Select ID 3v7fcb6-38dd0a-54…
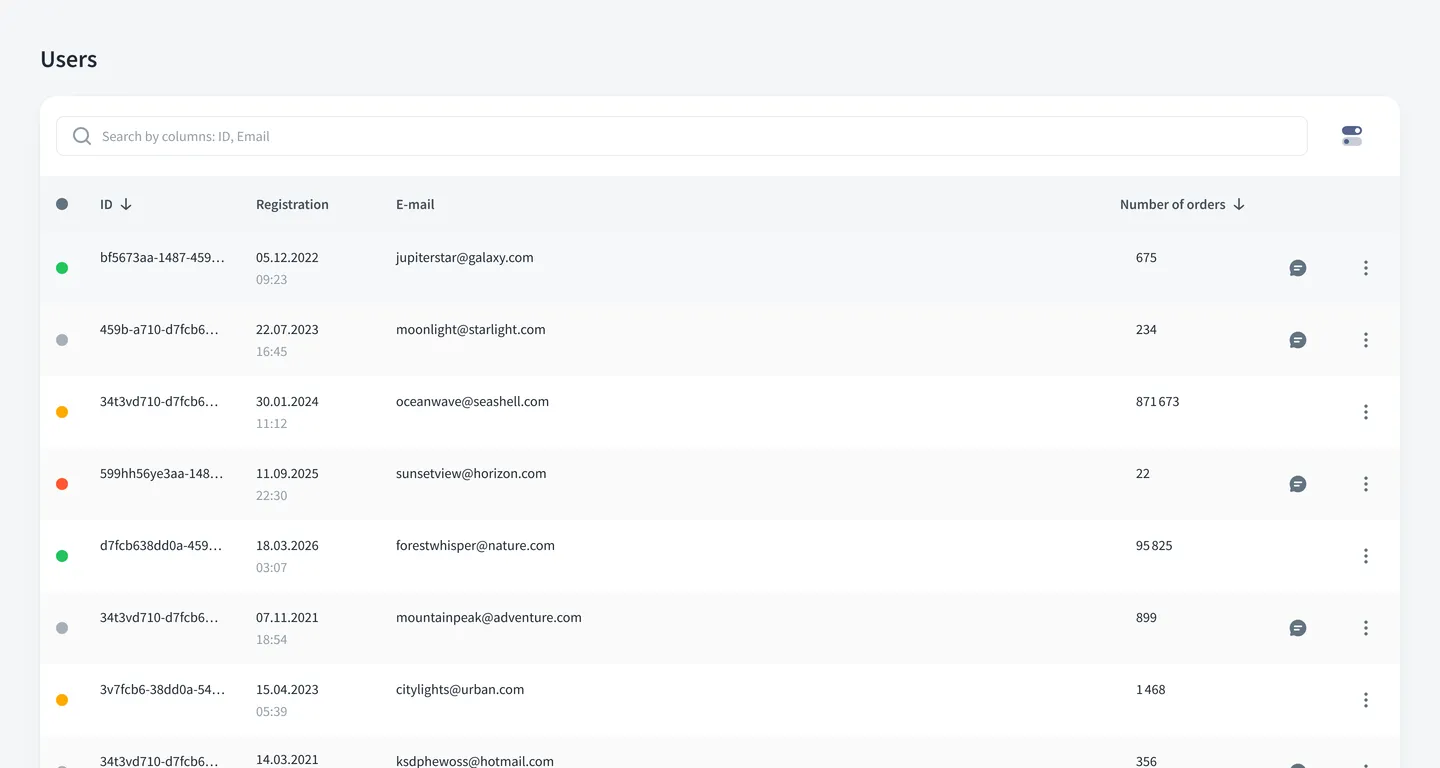1440x768 pixels. [162, 689]
